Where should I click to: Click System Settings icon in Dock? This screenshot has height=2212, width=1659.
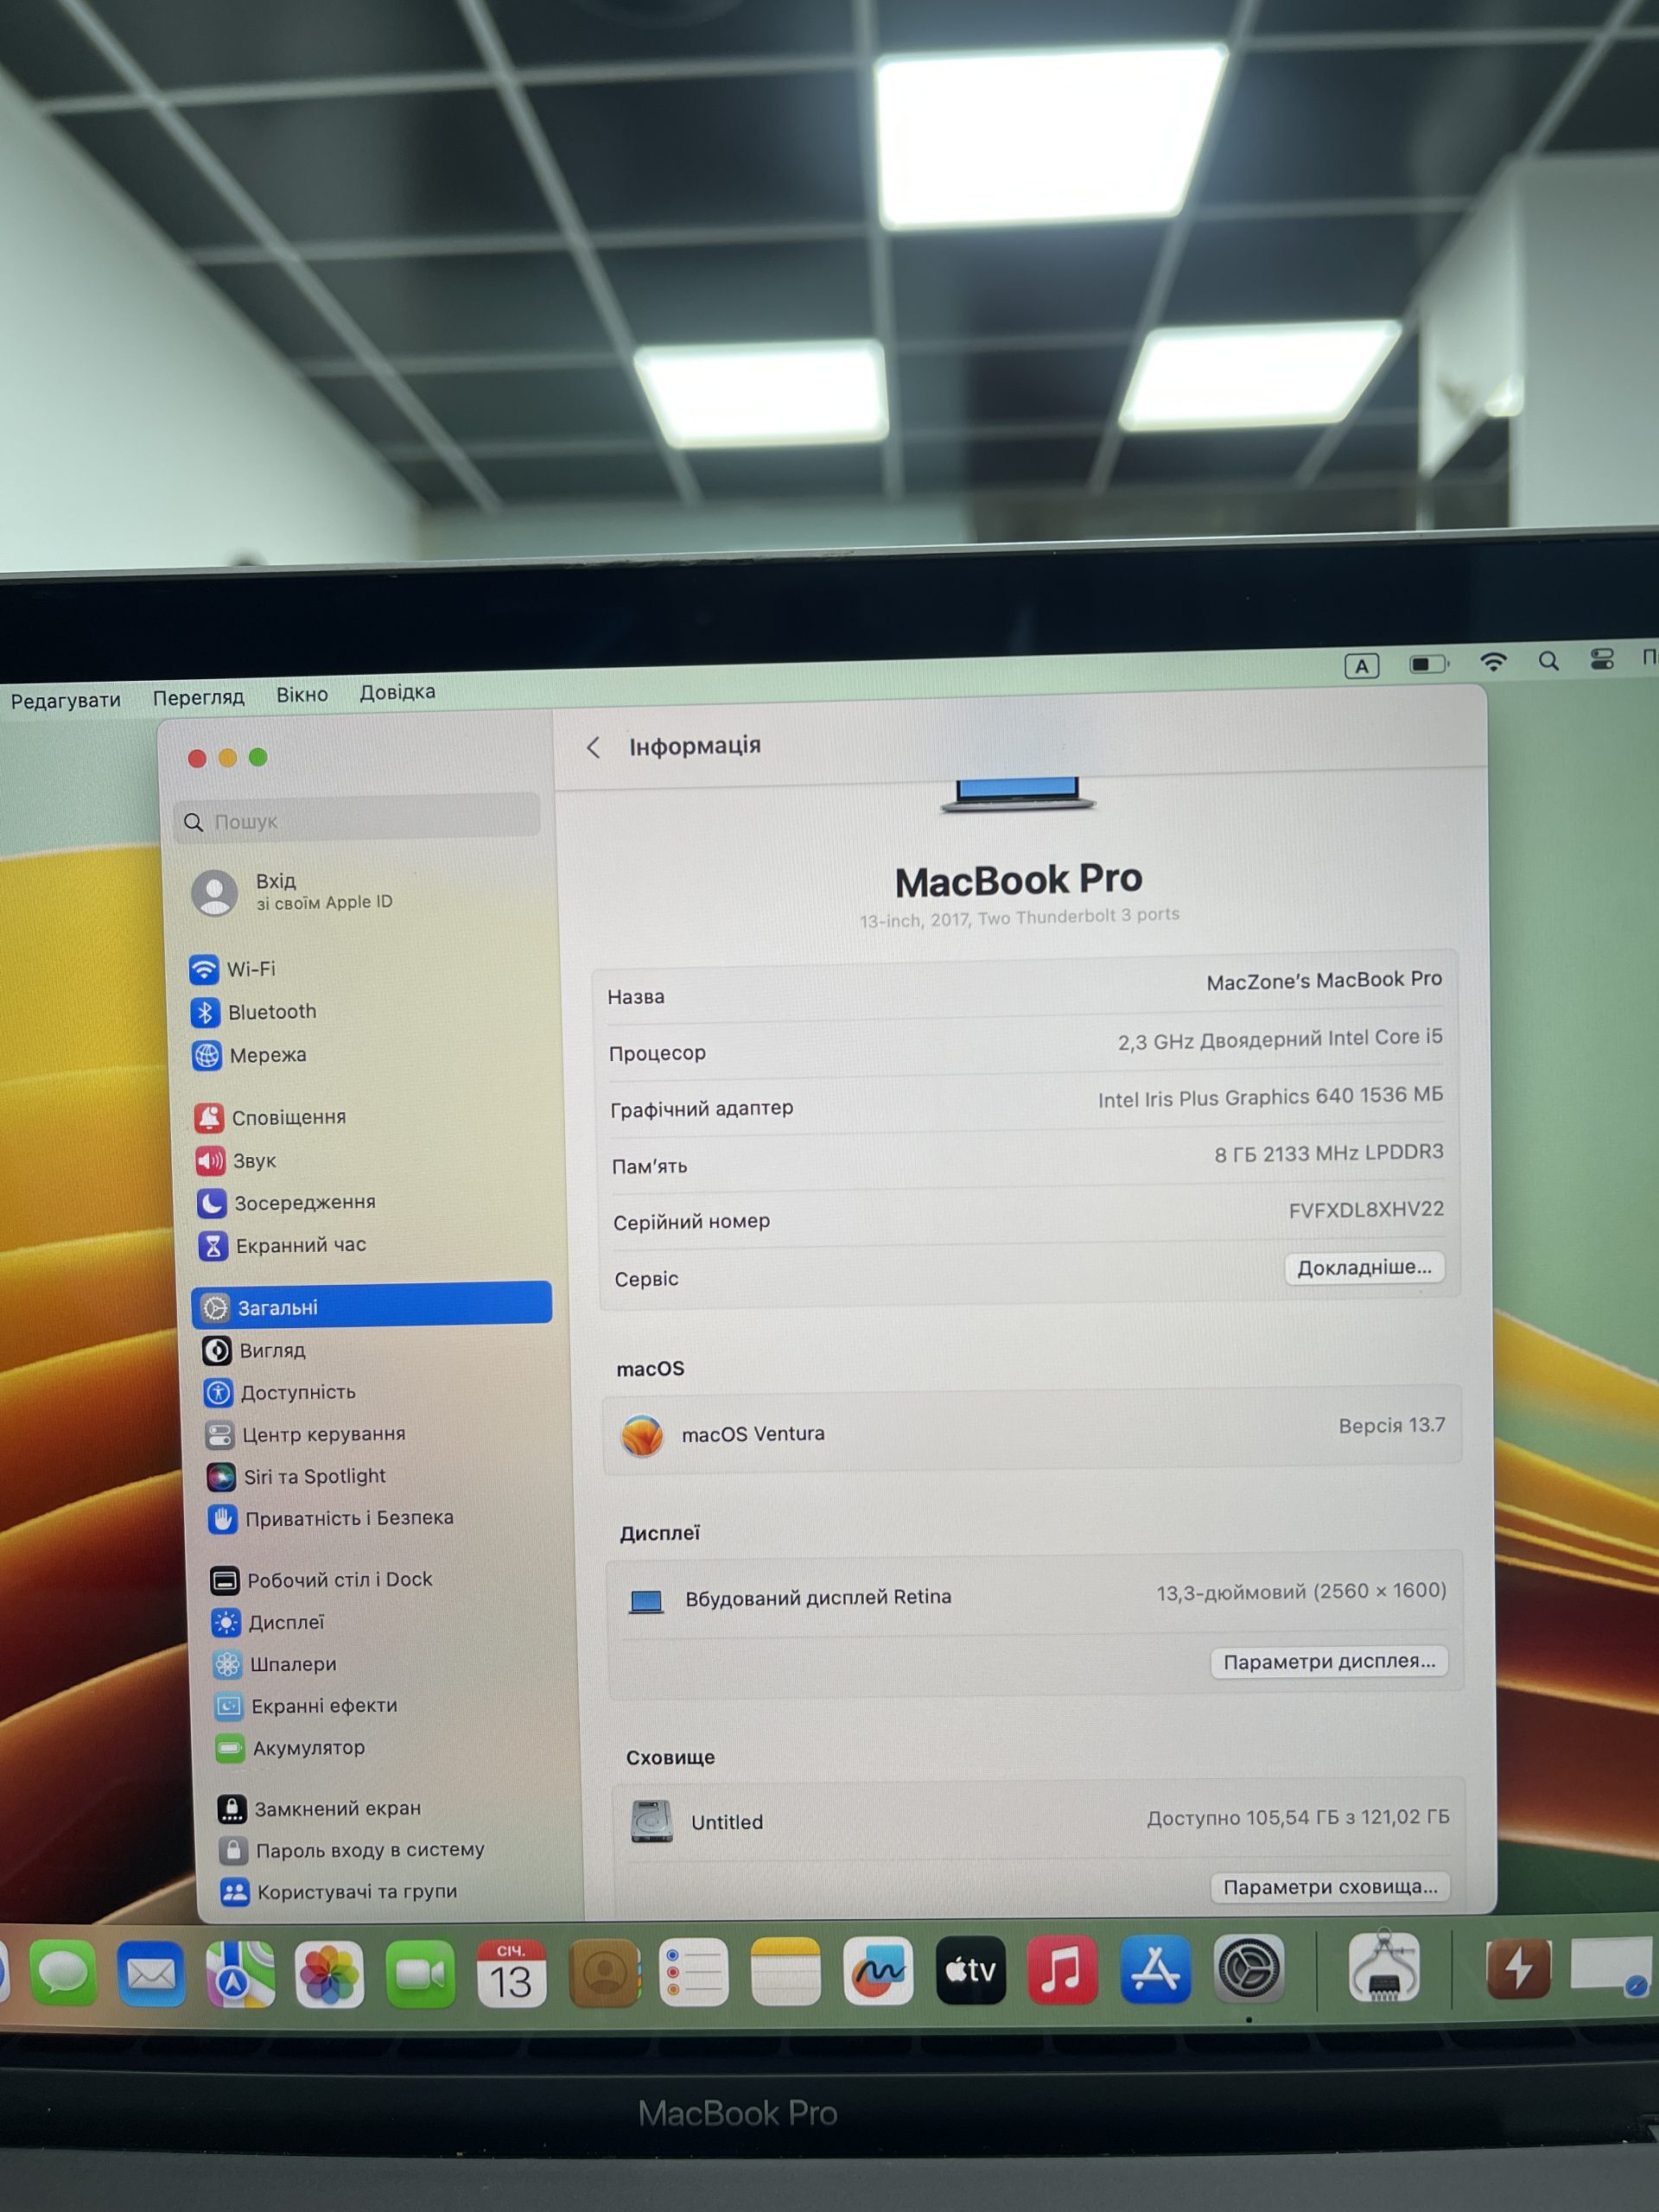coord(1249,1968)
